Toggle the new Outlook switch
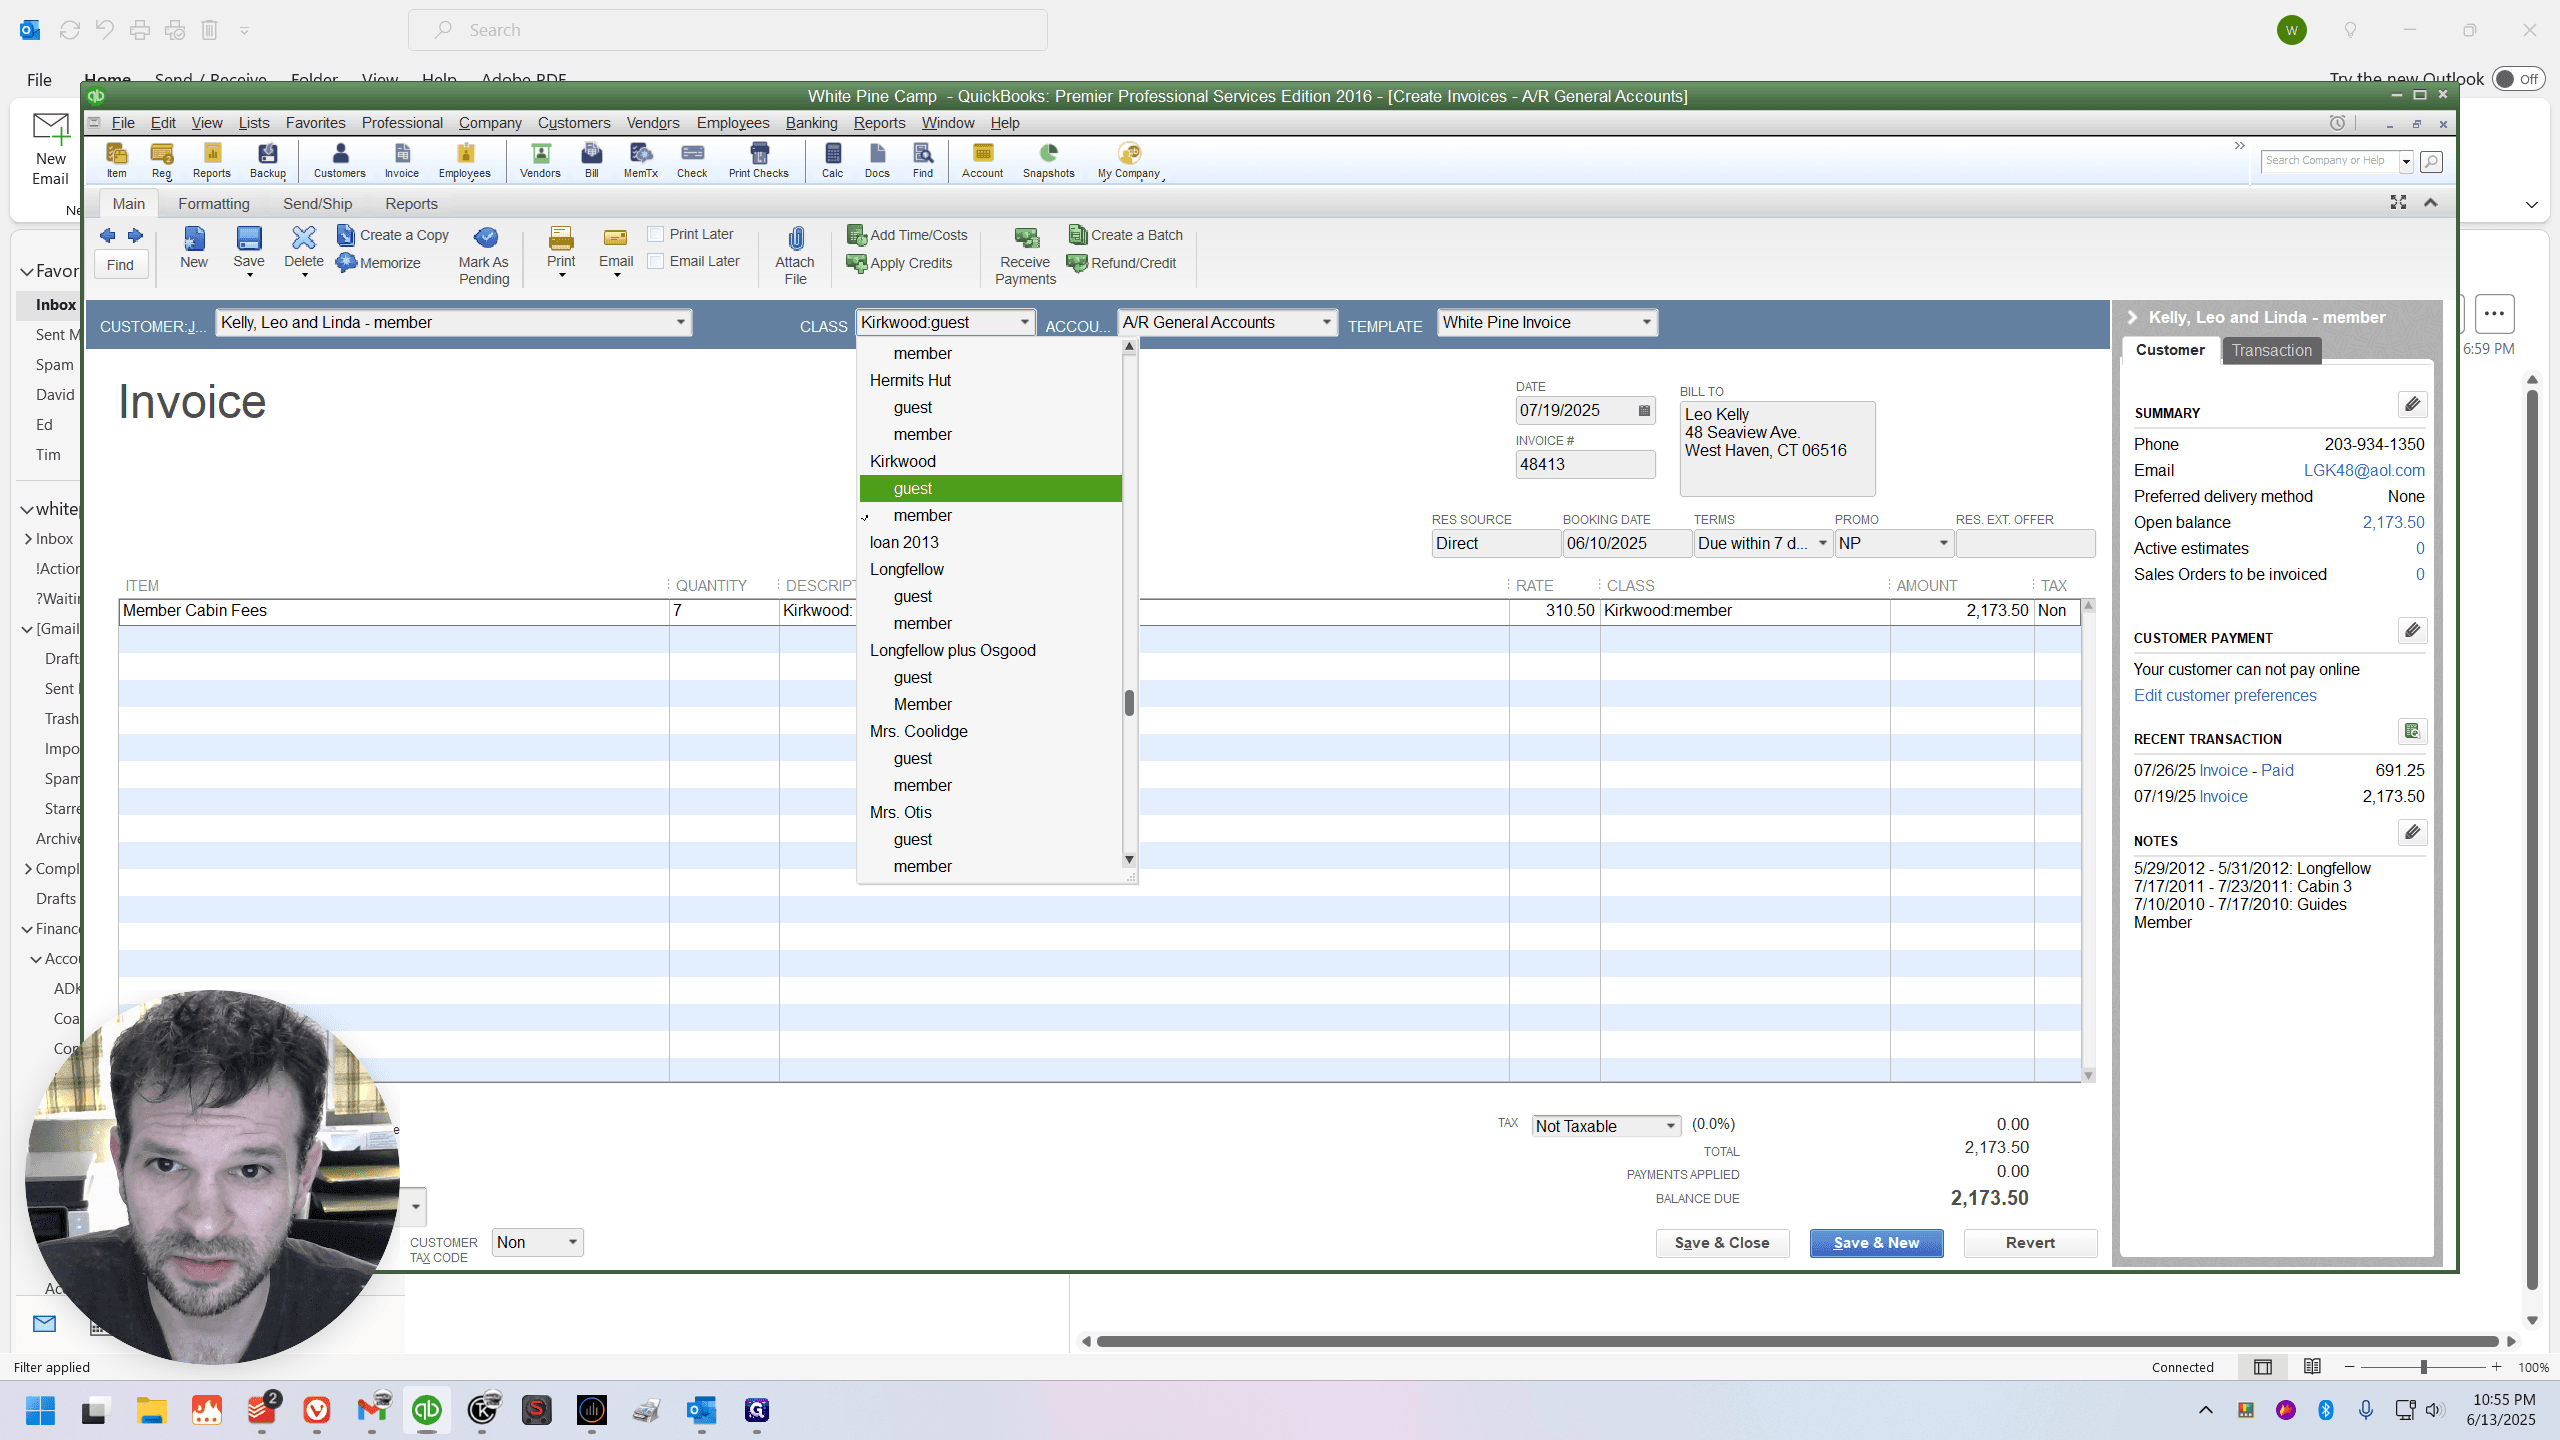2560x1440 pixels. (2518, 79)
